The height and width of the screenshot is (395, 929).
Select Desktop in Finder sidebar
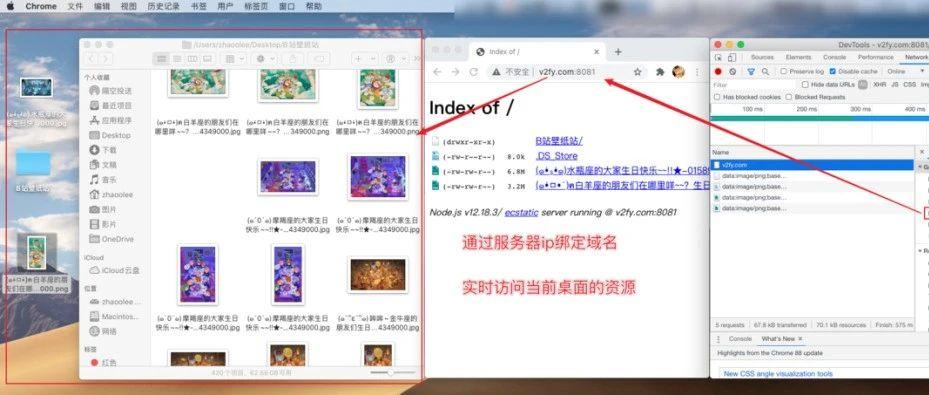tap(110, 135)
